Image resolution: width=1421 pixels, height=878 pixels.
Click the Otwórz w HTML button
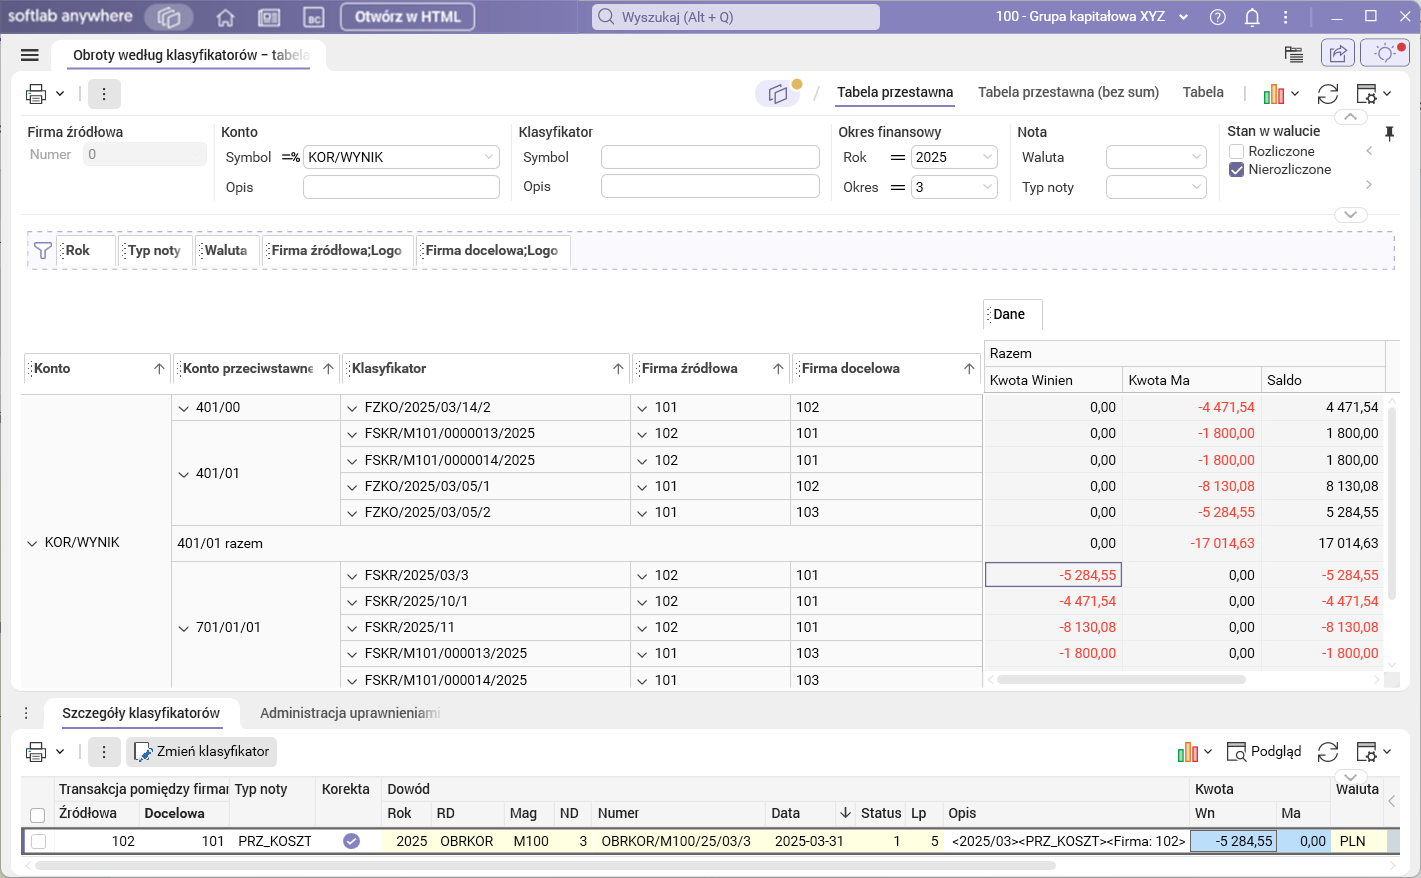407,17
